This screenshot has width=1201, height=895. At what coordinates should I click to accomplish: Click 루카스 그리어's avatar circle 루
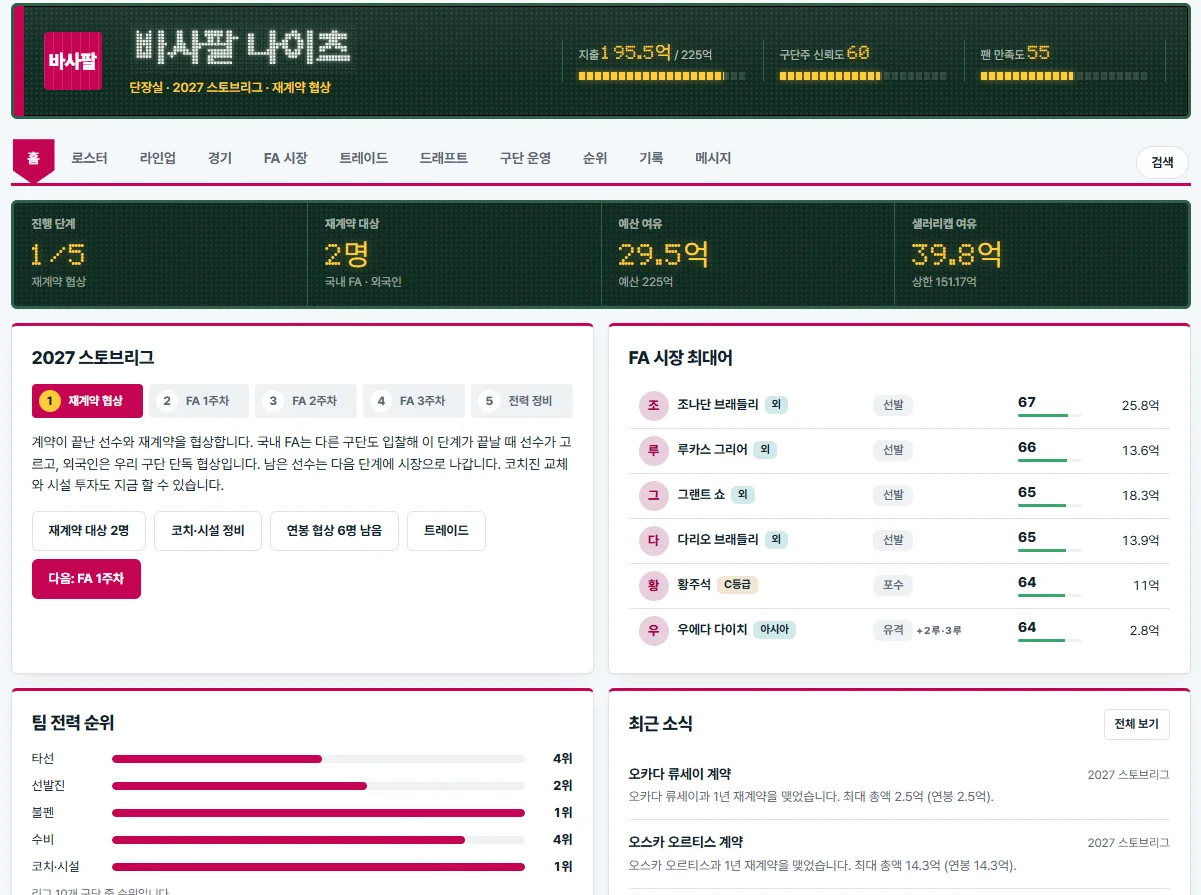coord(653,450)
